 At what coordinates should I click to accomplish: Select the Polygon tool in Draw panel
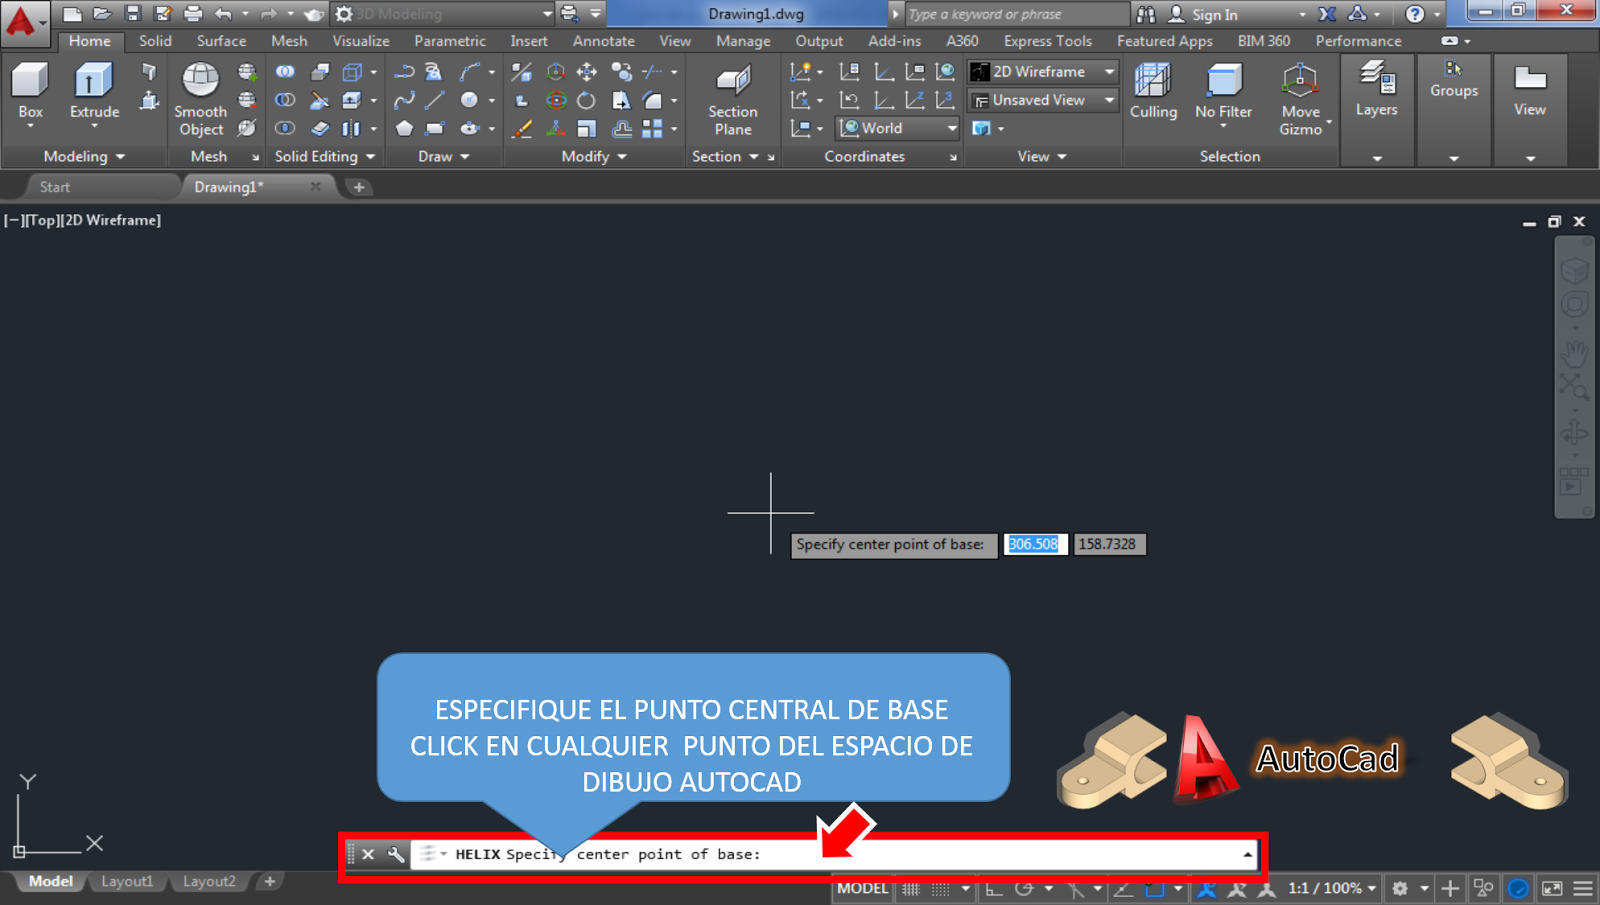(404, 128)
